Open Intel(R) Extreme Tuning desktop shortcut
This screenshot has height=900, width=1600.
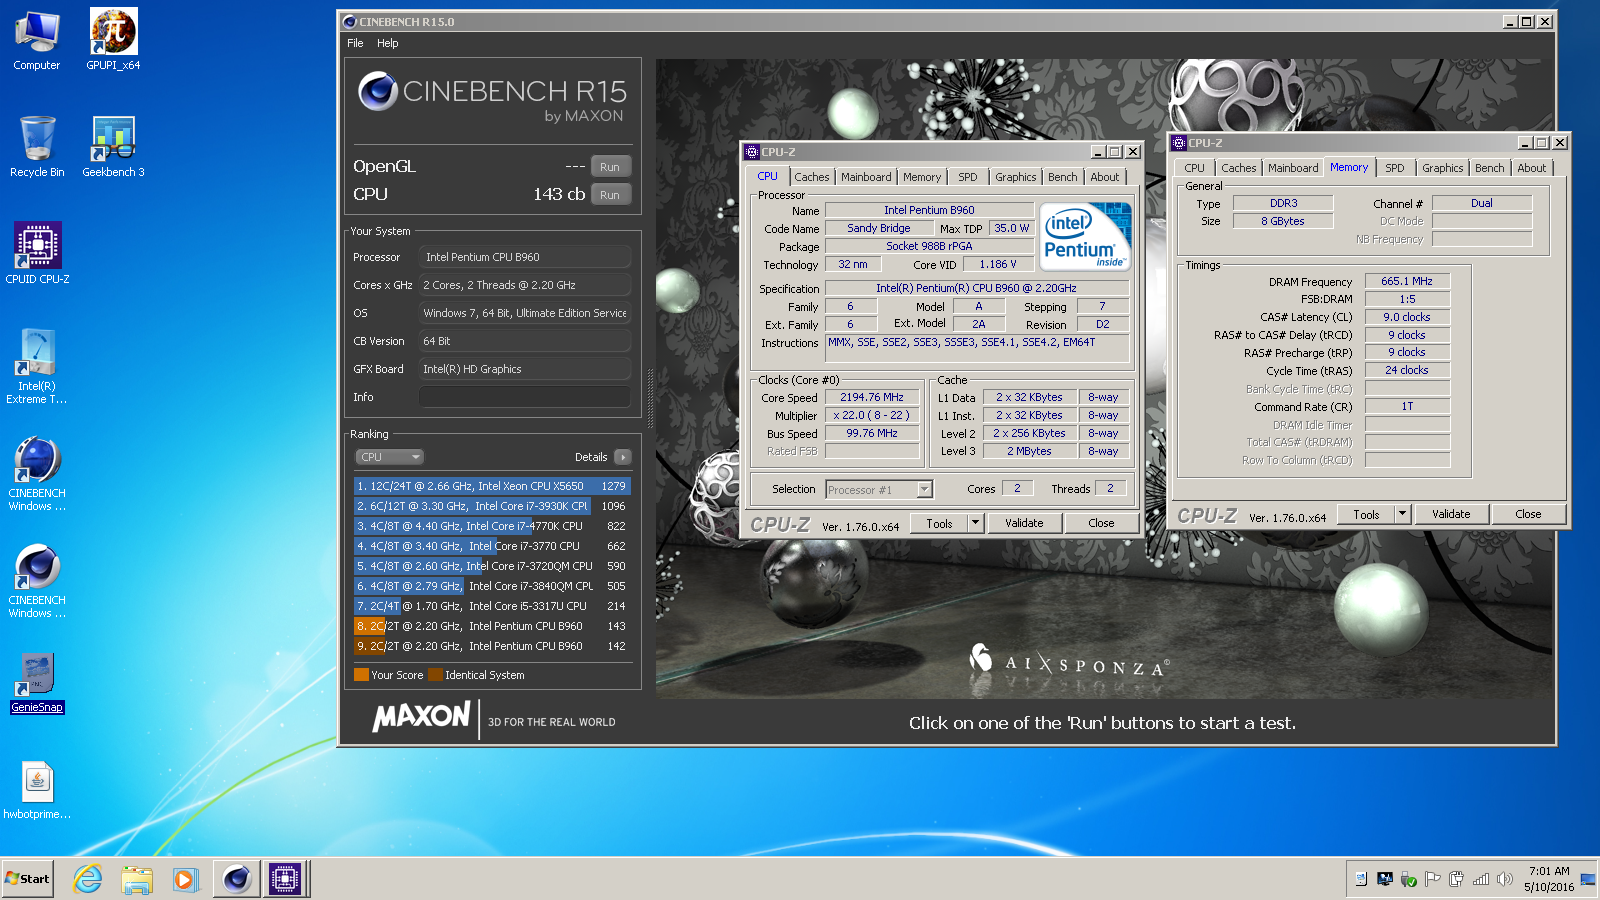[37, 367]
